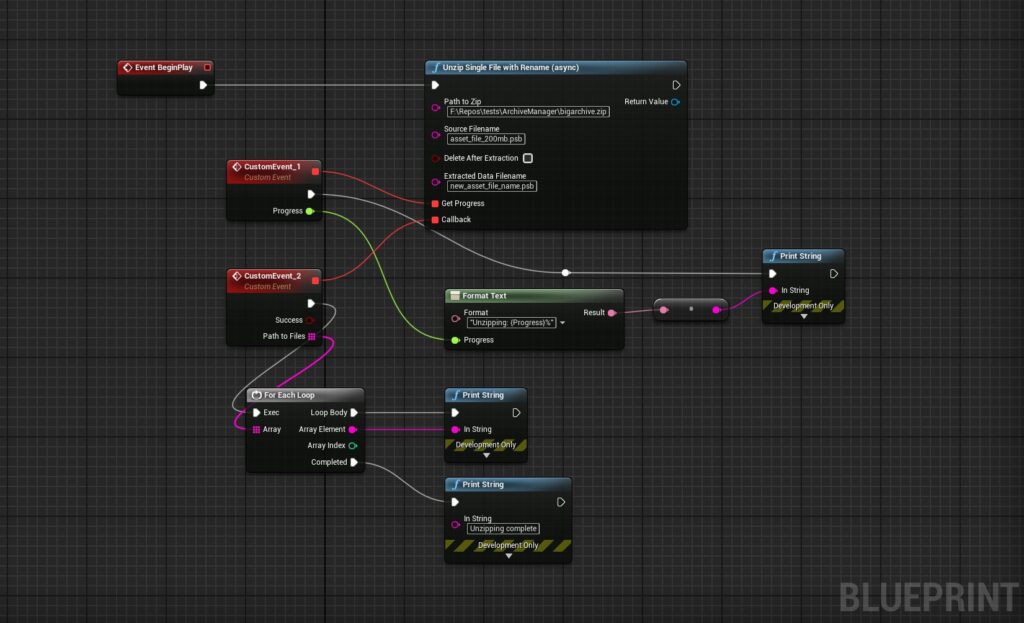Expand the Print String node wired to Loop Body
Viewport: 1024px width, 623px height.
click(x=486, y=455)
